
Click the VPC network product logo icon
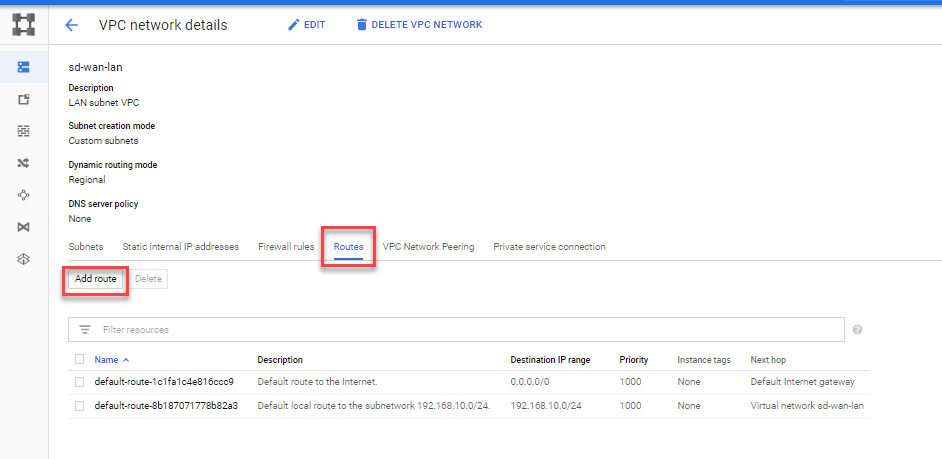(23, 25)
